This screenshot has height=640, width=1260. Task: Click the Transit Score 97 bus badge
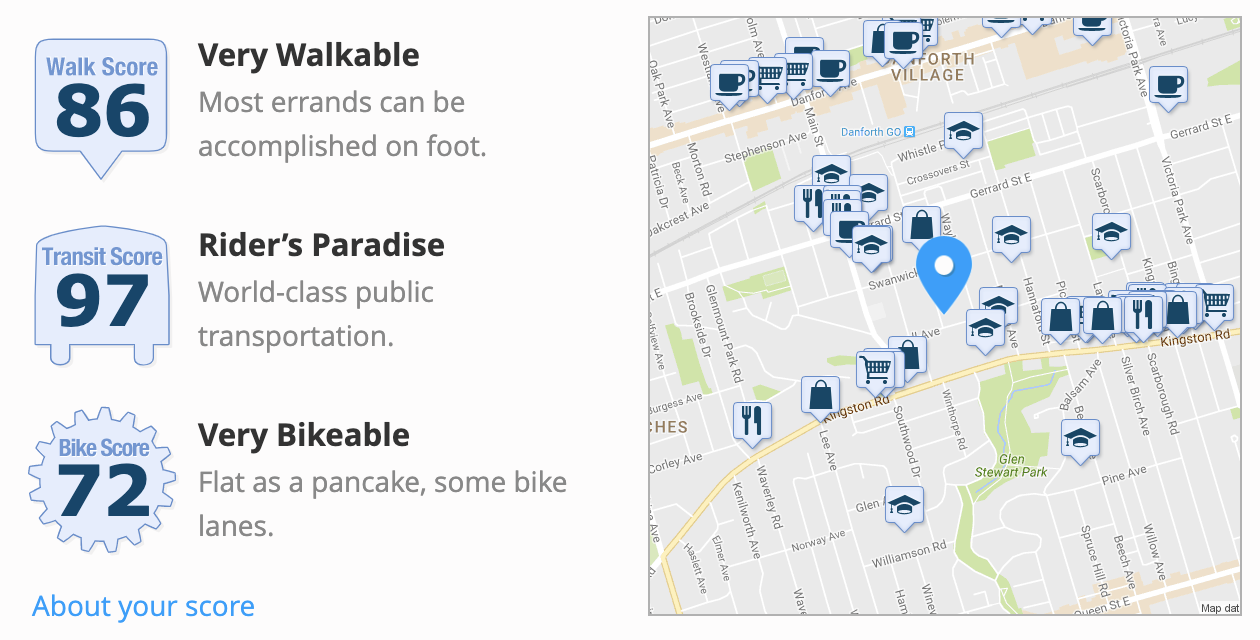[x=102, y=295]
